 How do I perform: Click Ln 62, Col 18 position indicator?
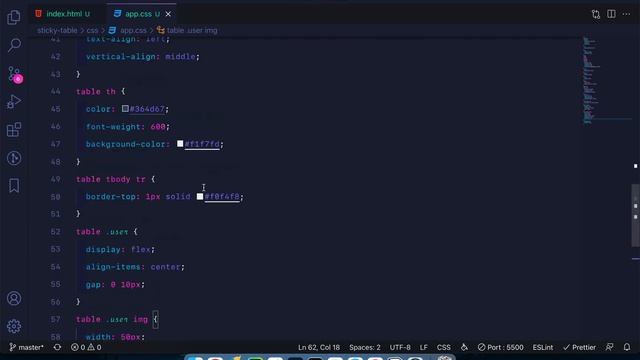(319, 347)
